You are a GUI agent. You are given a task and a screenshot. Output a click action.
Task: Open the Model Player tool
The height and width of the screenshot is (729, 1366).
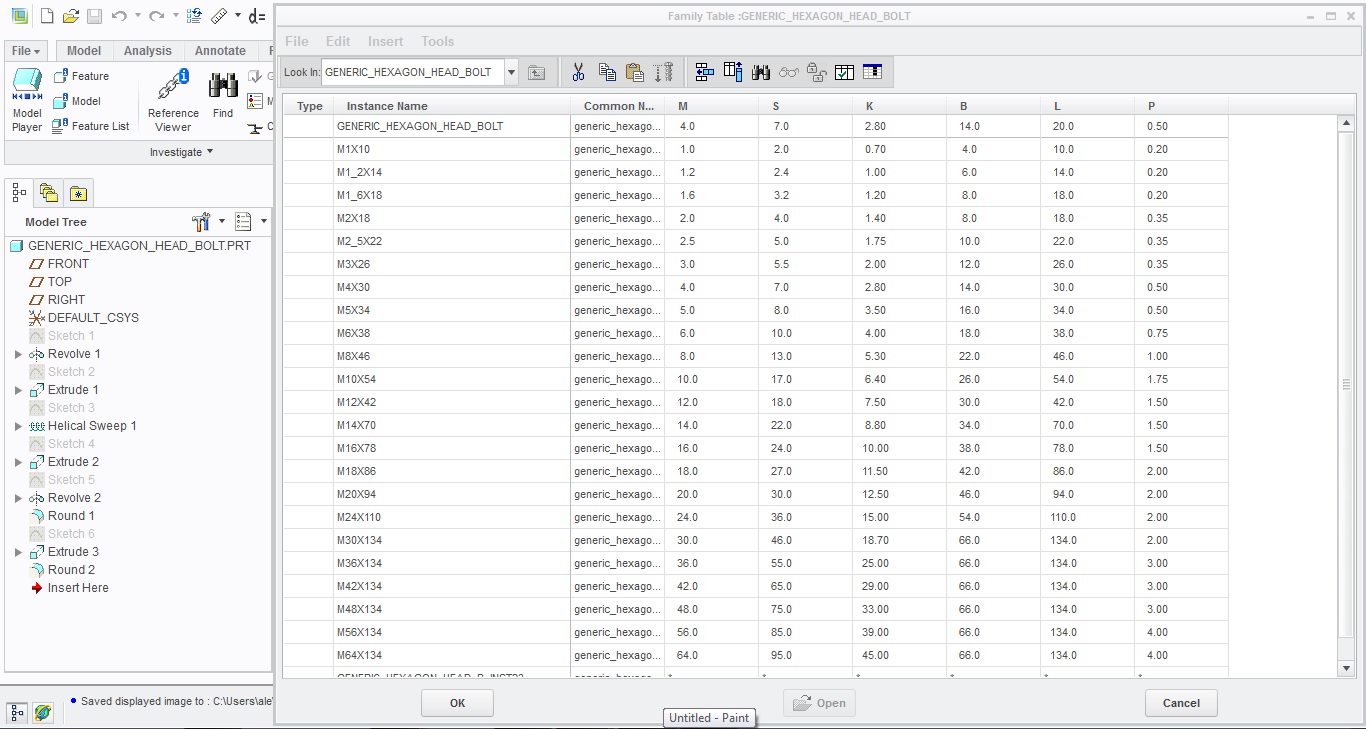click(27, 100)
